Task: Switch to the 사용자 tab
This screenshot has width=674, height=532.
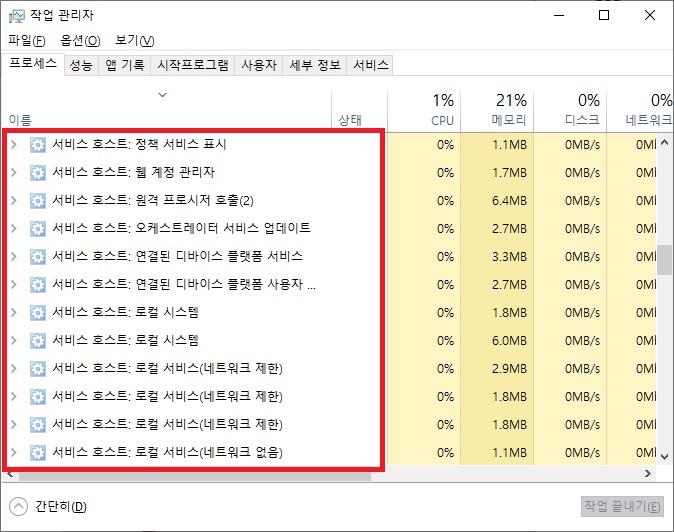Action: [258, 65]
